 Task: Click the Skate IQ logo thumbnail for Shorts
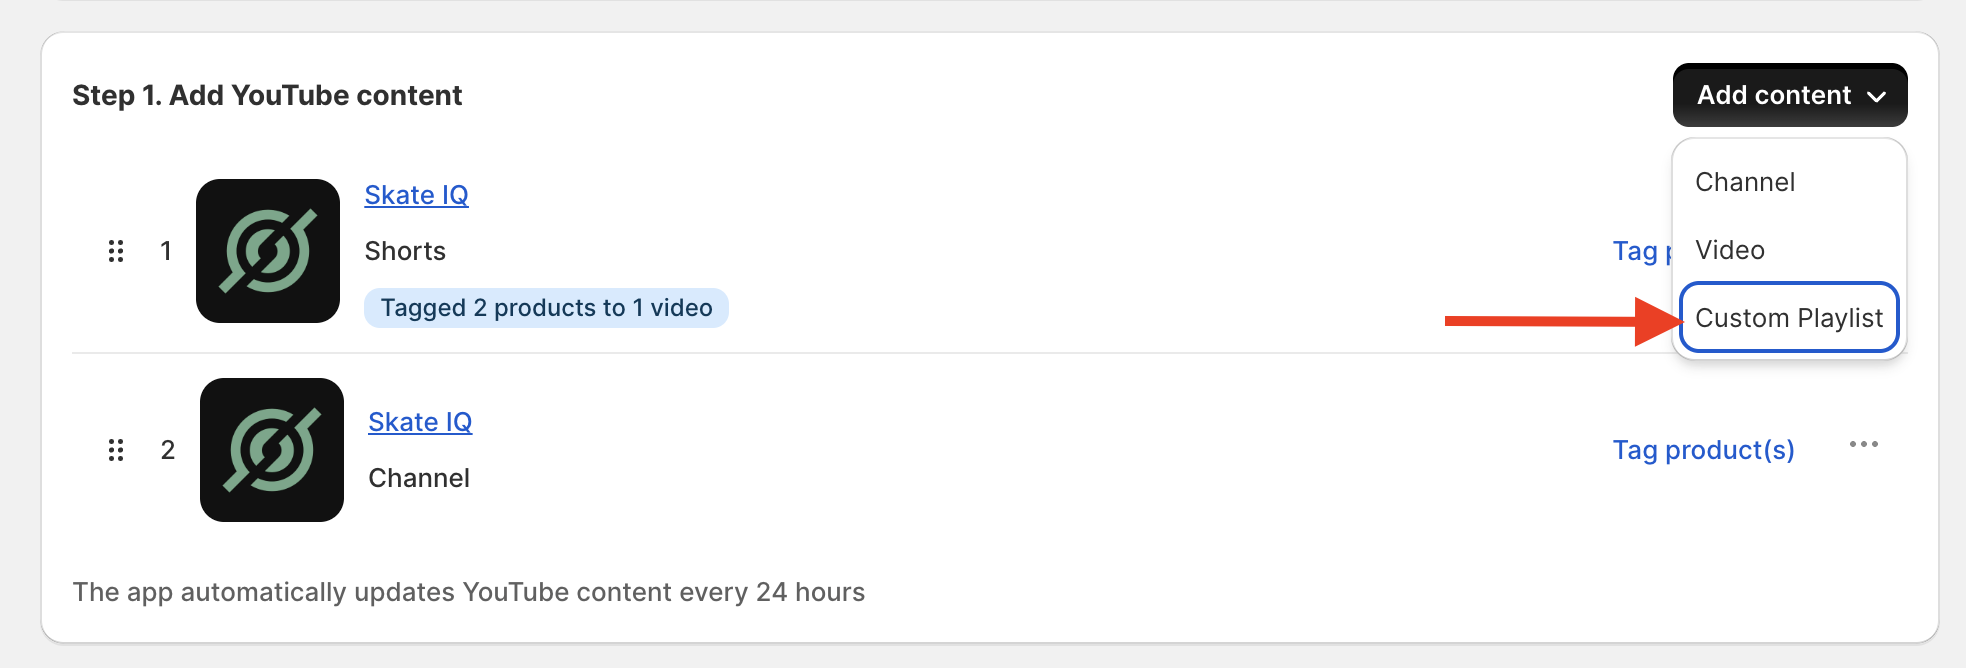pyautogui.click(x=268, y=251)
